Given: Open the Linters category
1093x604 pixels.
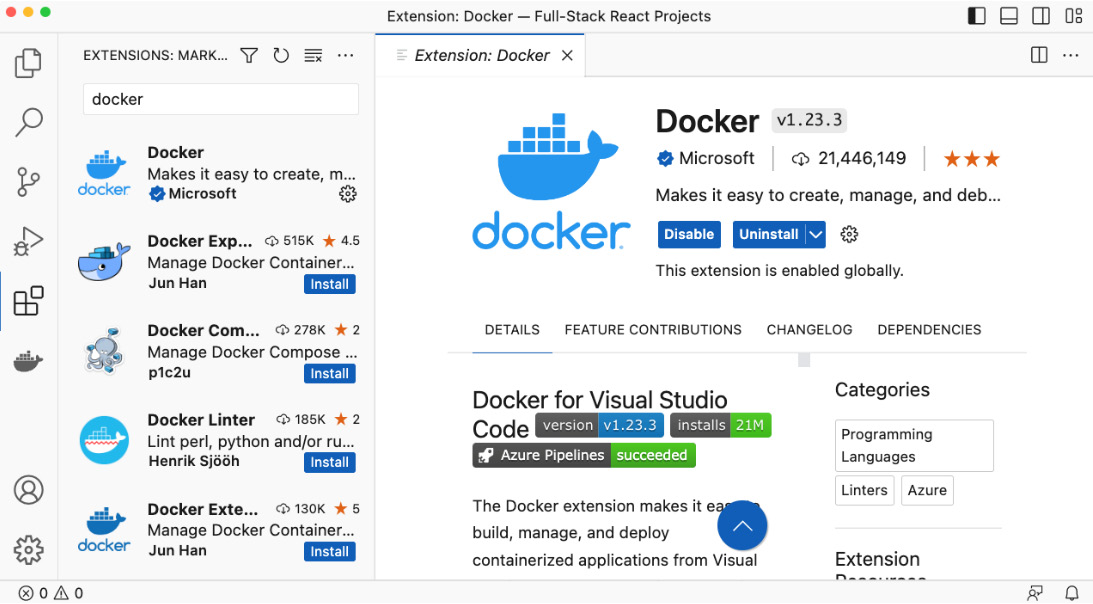Looking at the screenshot, I should [864, 490].
